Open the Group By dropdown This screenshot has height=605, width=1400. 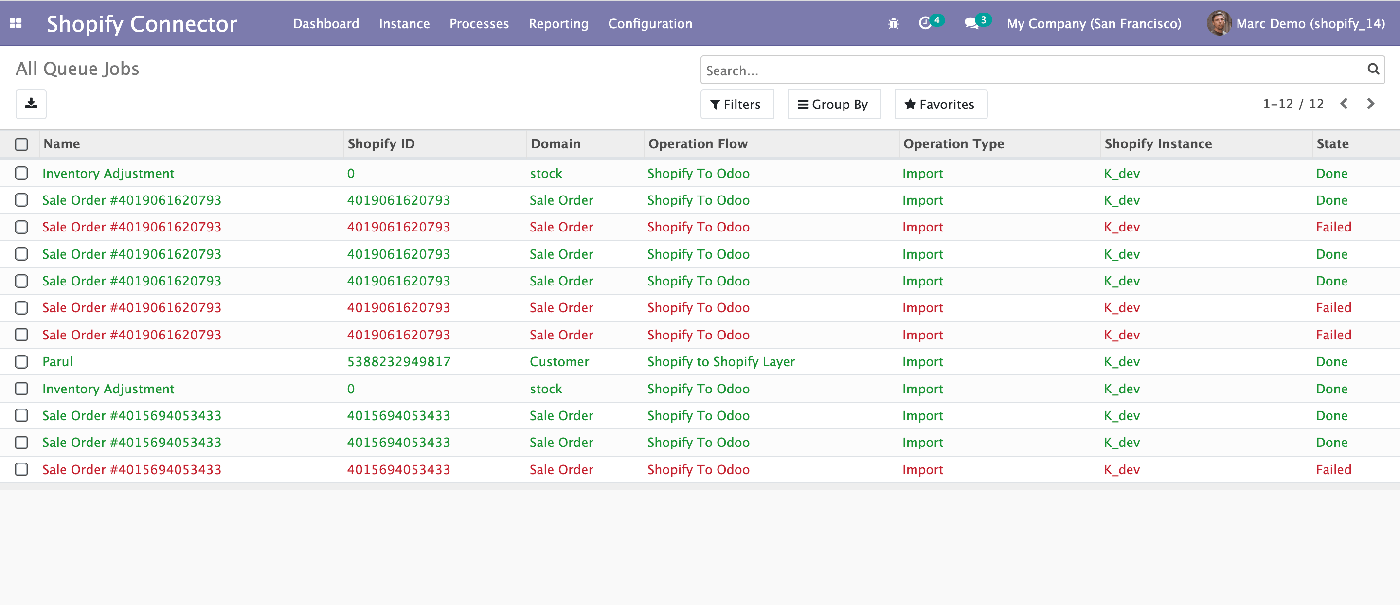coord(834,104)
